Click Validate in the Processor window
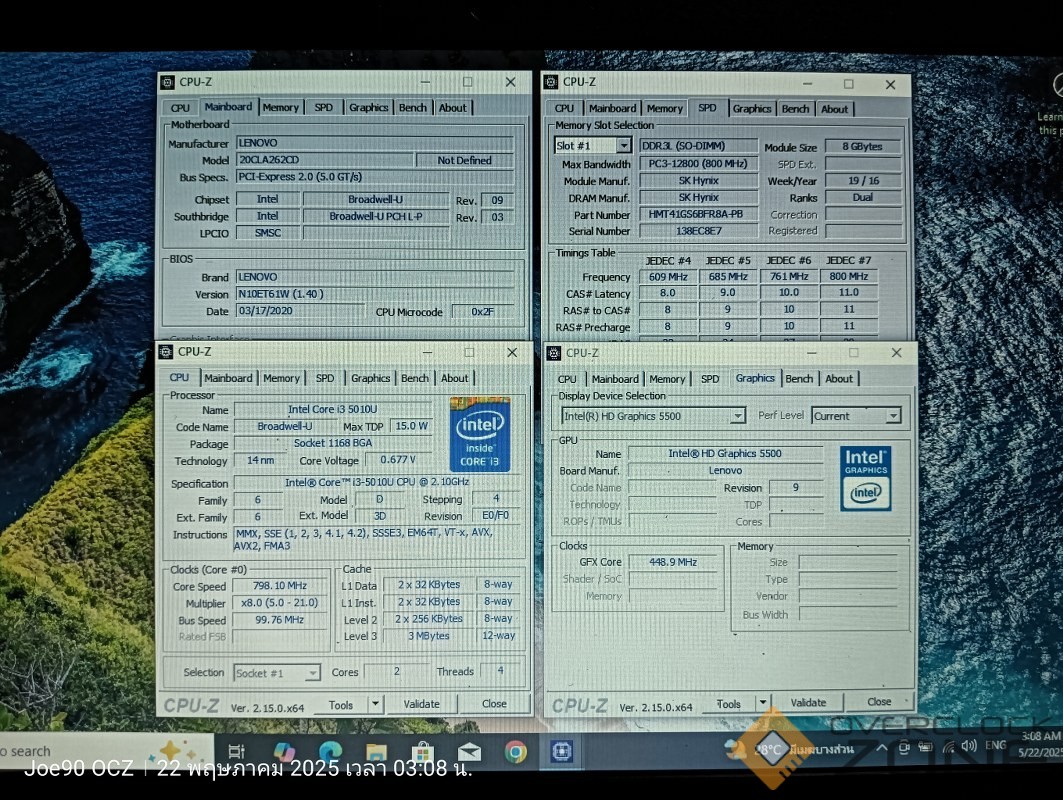1063x800 pixels. pyautogui.click(x=422, y=704)
